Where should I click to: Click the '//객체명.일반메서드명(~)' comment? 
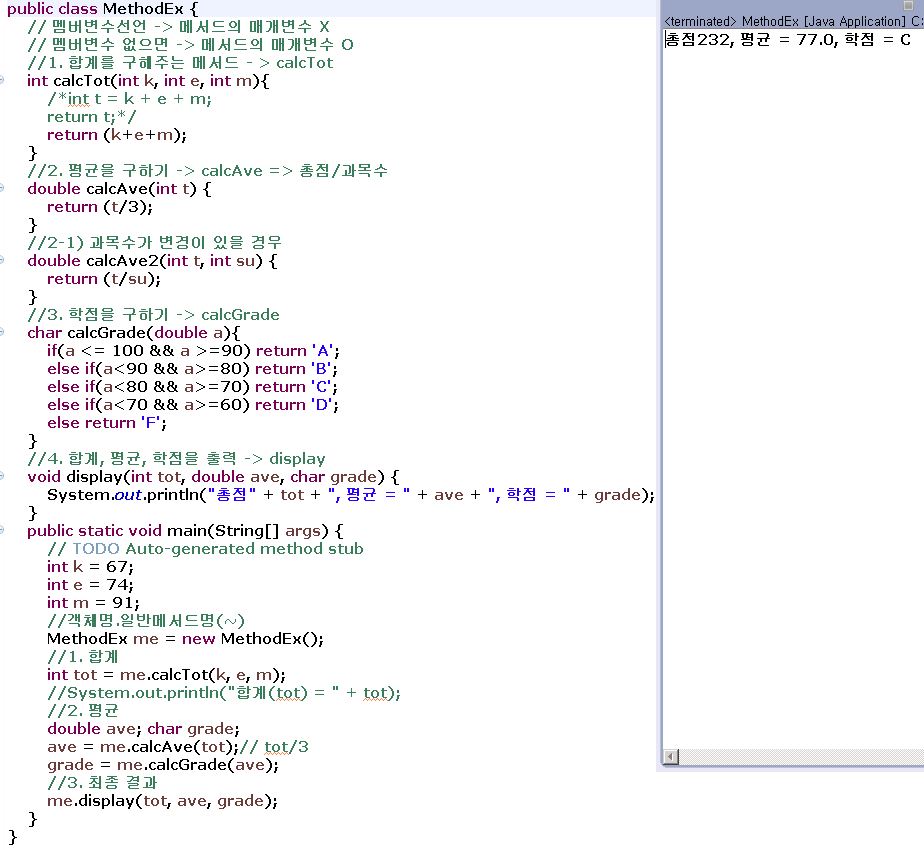(x=146, y=621)
